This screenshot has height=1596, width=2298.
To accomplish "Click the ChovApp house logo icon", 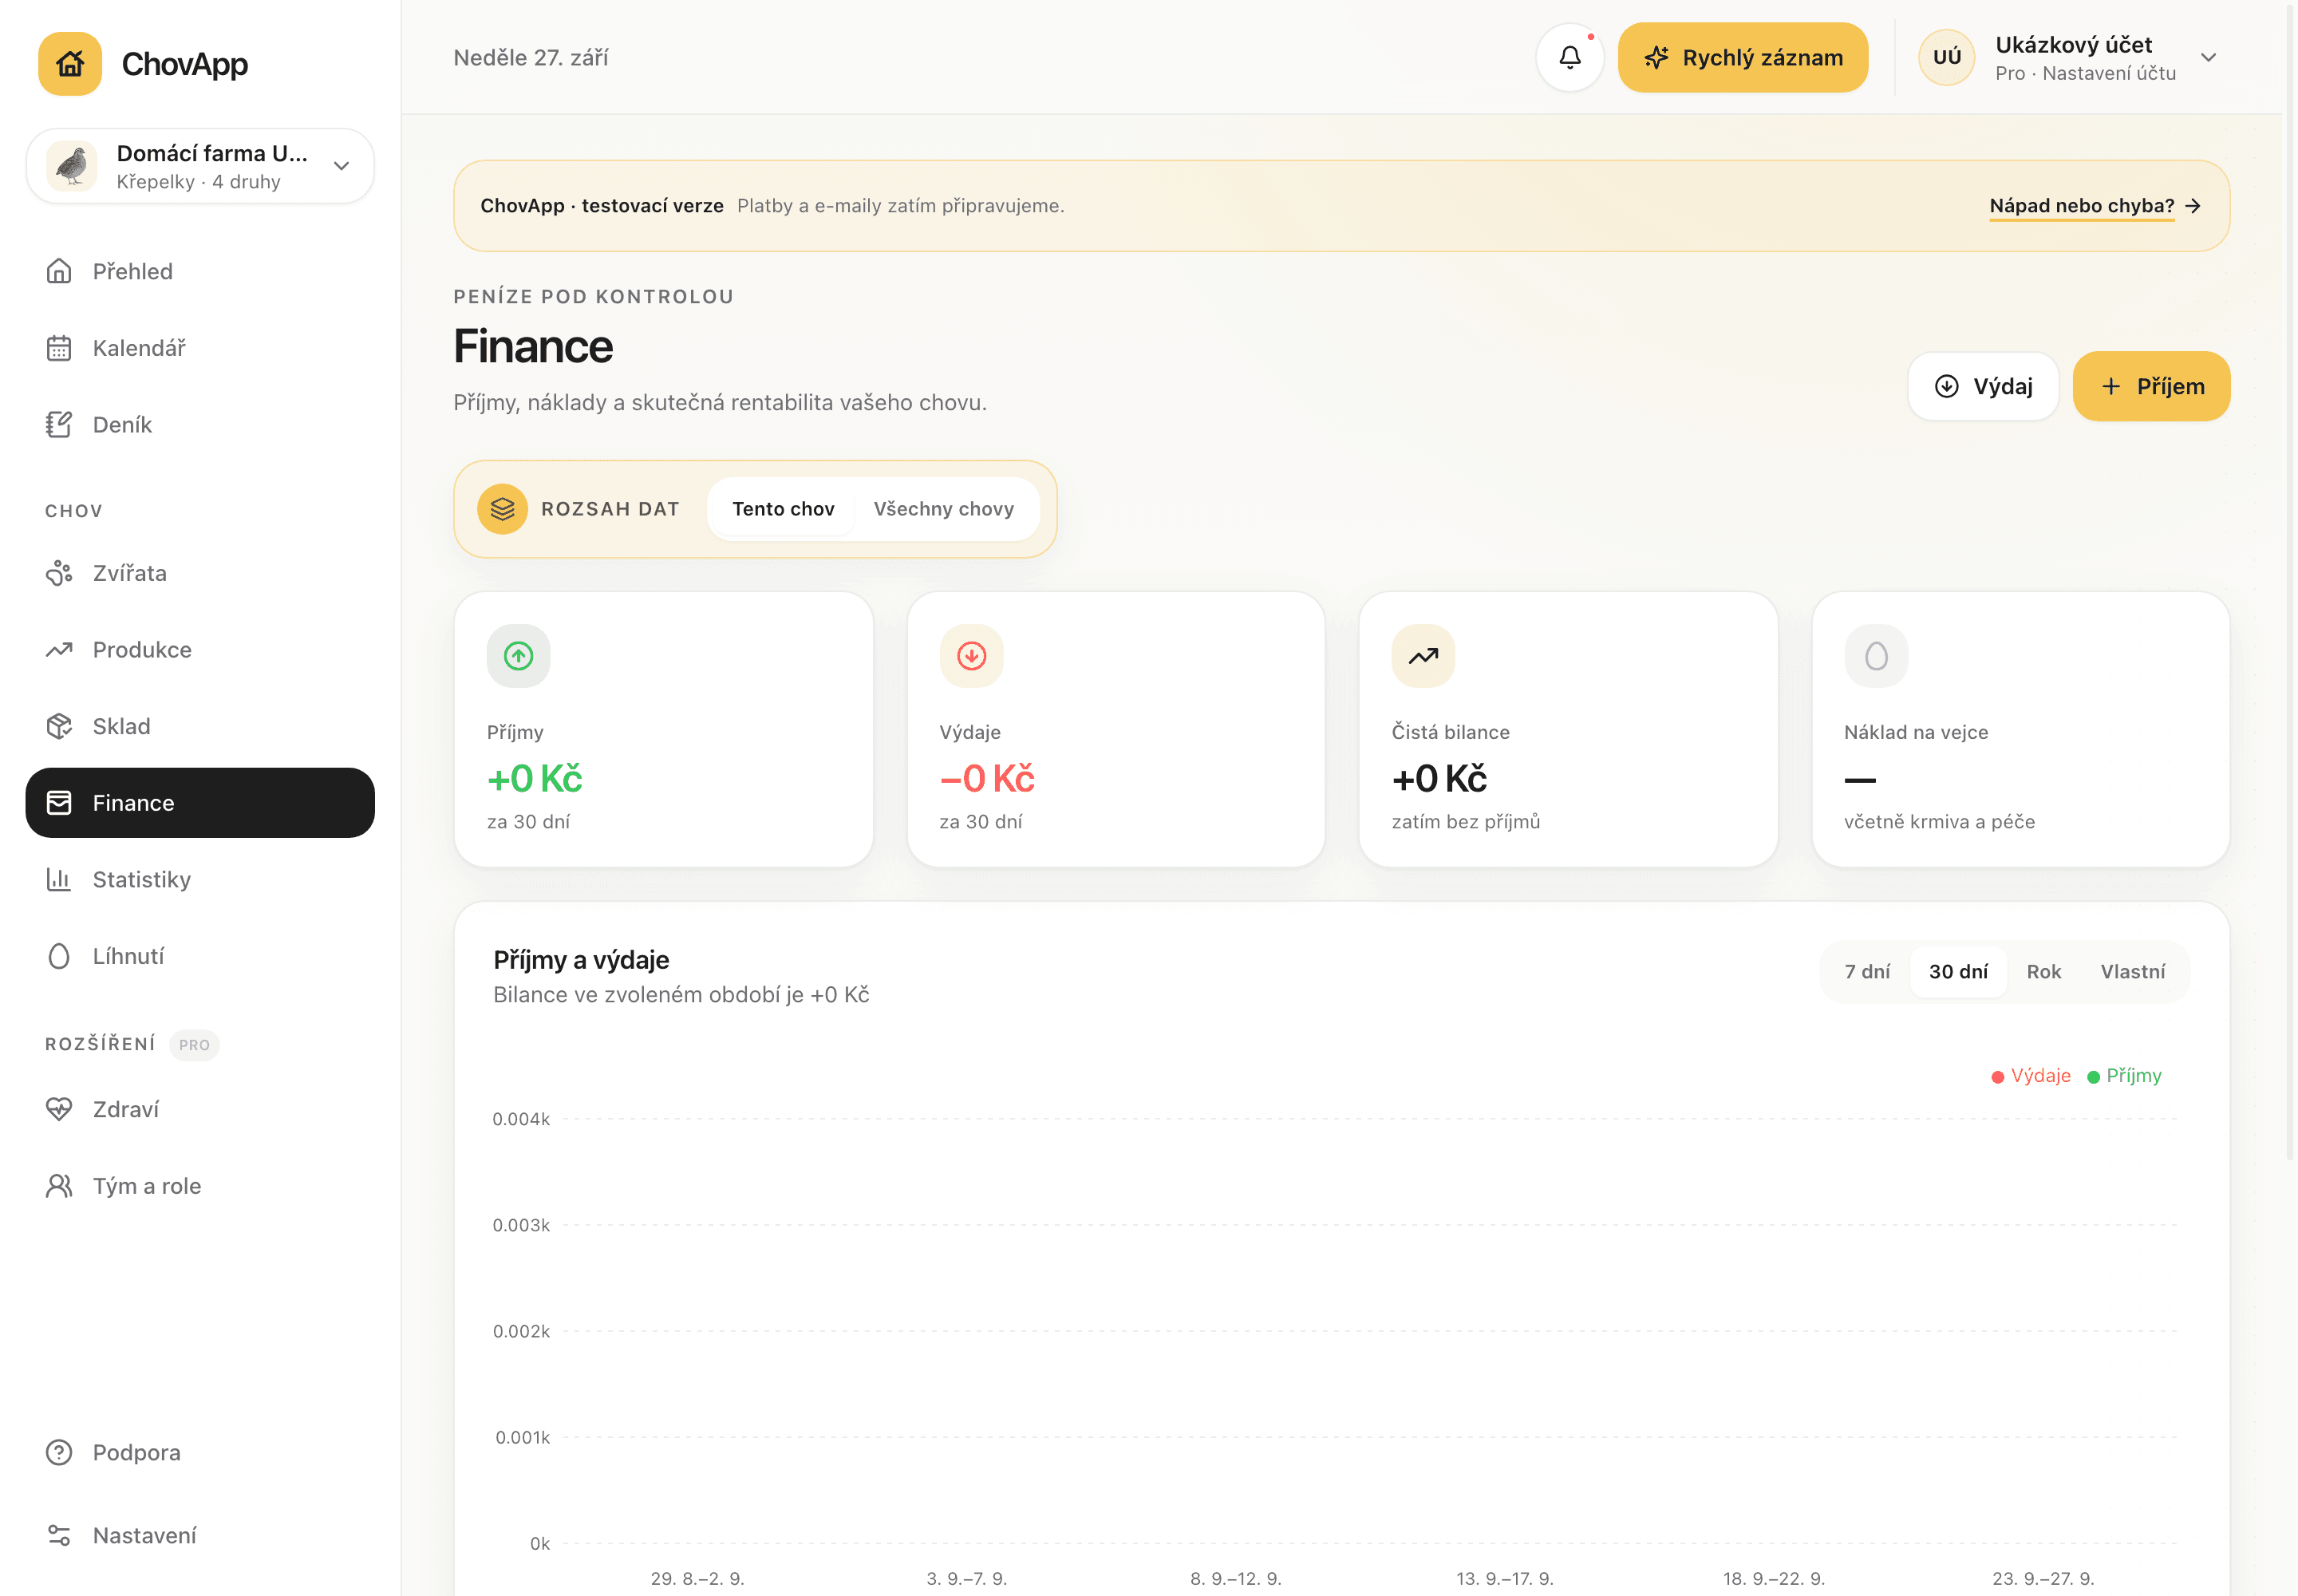I will (70, 64).
